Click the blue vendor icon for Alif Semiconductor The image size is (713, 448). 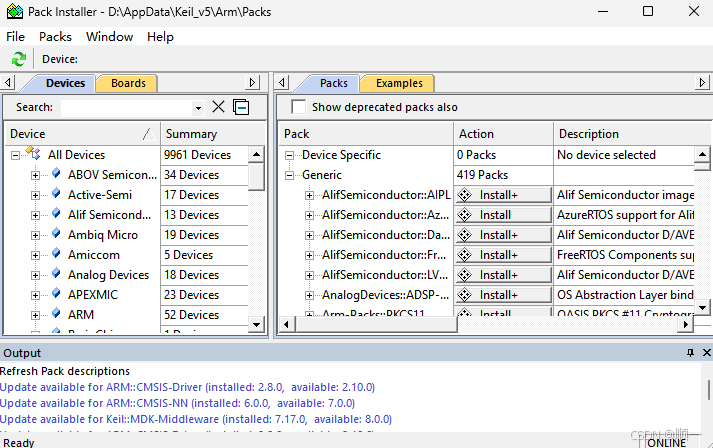[56, 213]
